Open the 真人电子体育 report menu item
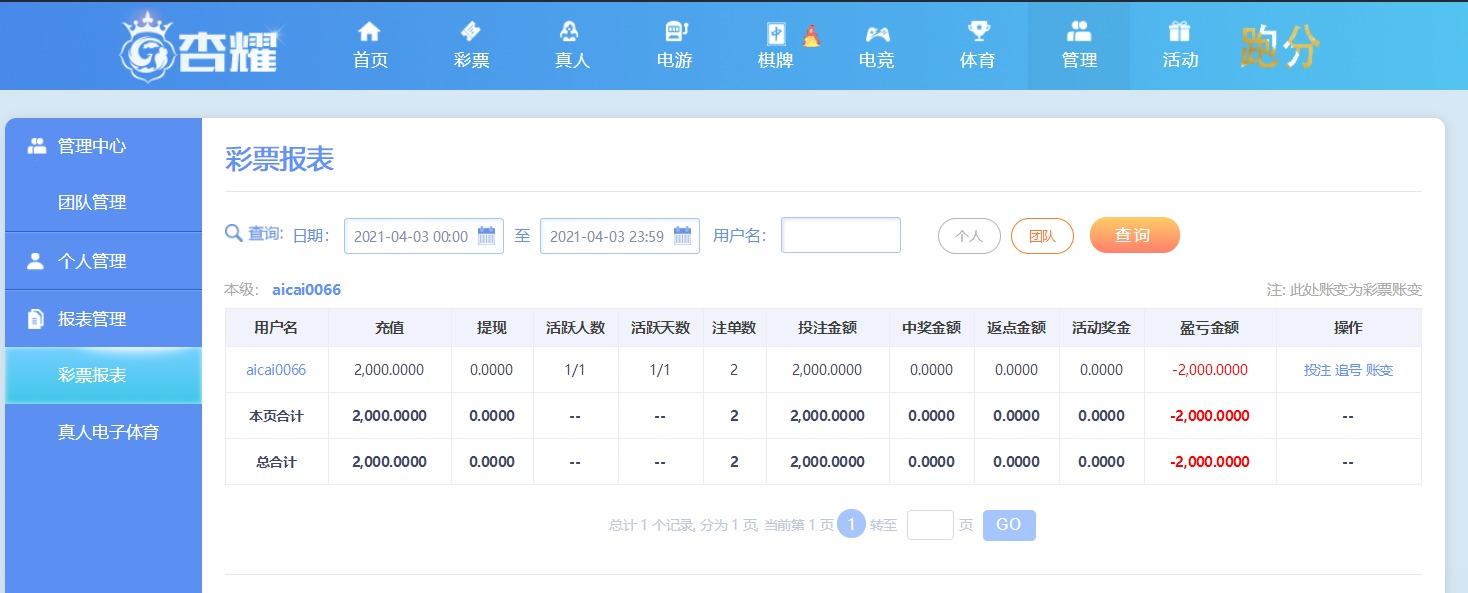1468x593 pixels. click(108, 432)
